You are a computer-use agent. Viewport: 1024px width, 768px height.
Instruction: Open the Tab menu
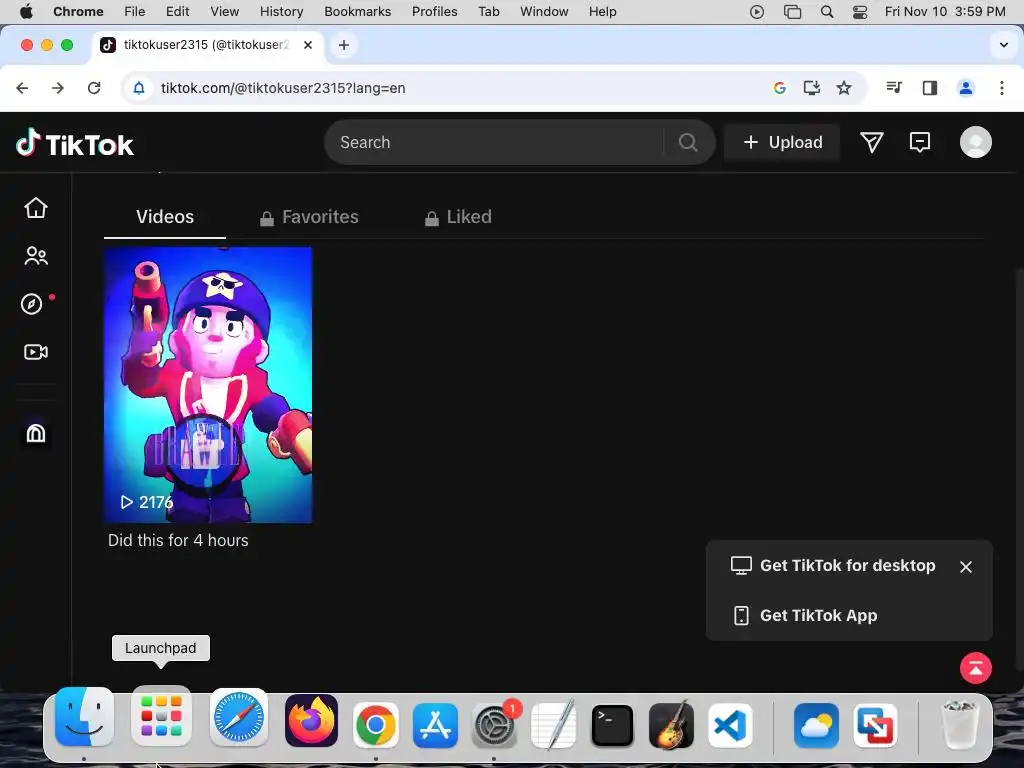click(488, 11)
